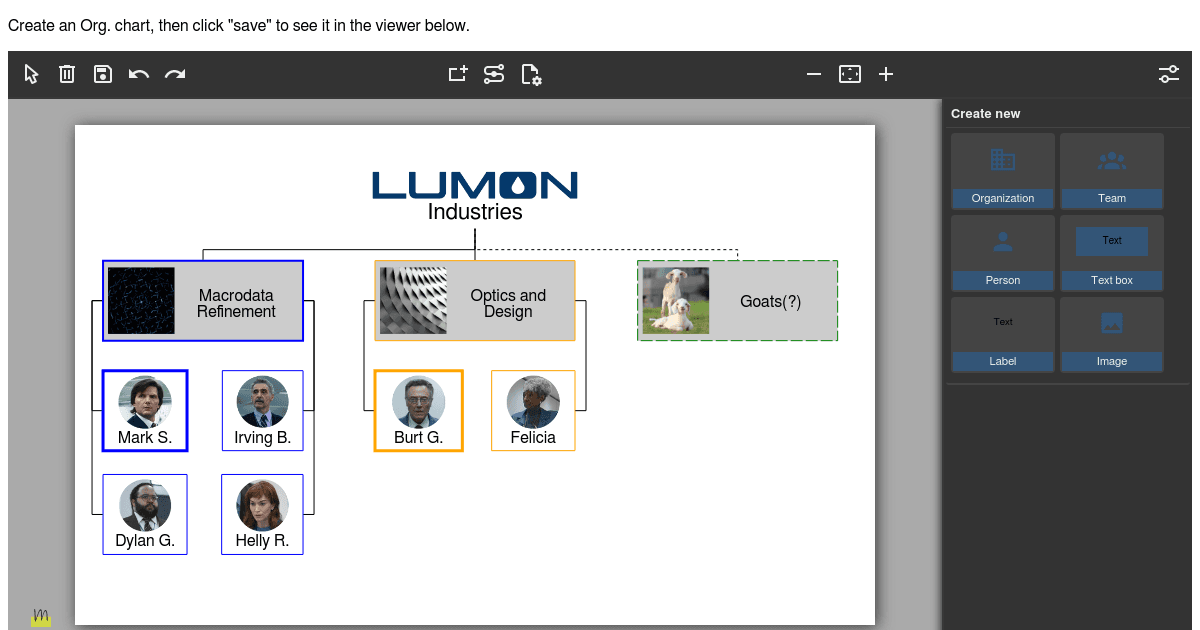
Task: Insert an Image from the sidebar
Action: (1112, 333)
